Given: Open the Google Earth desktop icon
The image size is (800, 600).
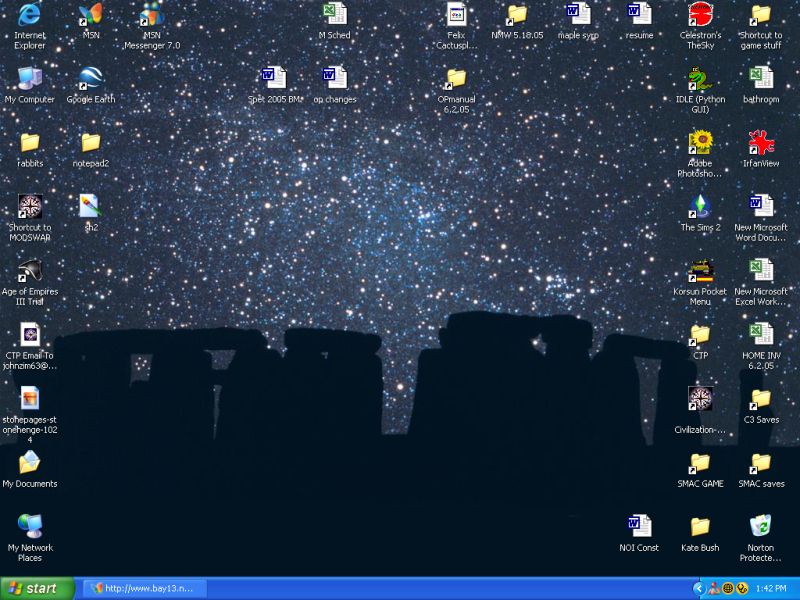Looking at the screenshot, I should click(x=90, y=80).
